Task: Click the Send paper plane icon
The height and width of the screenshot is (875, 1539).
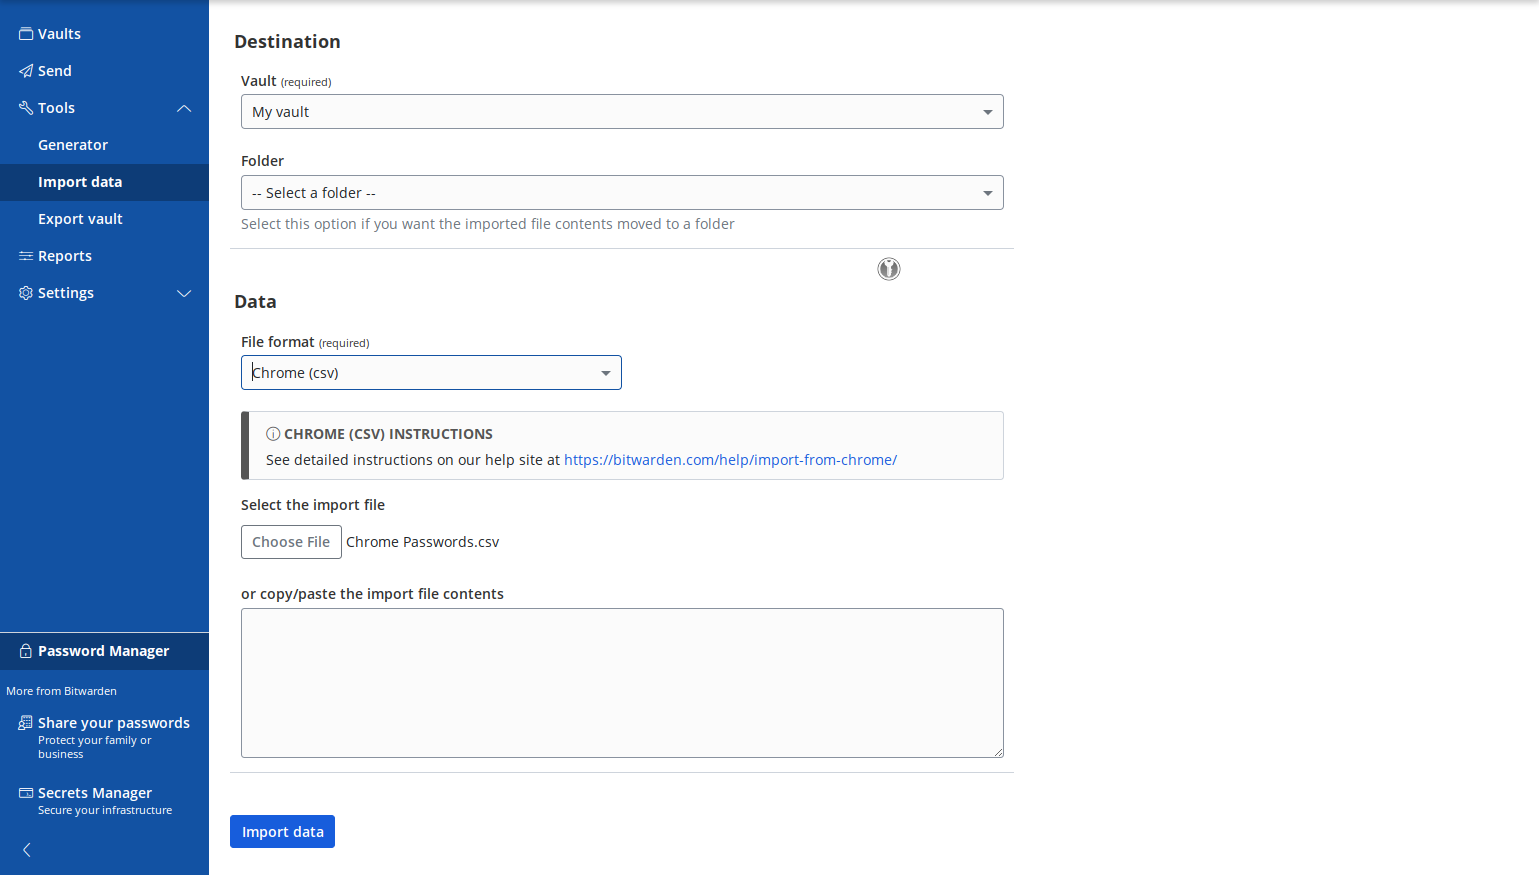Action: (26, 71)
